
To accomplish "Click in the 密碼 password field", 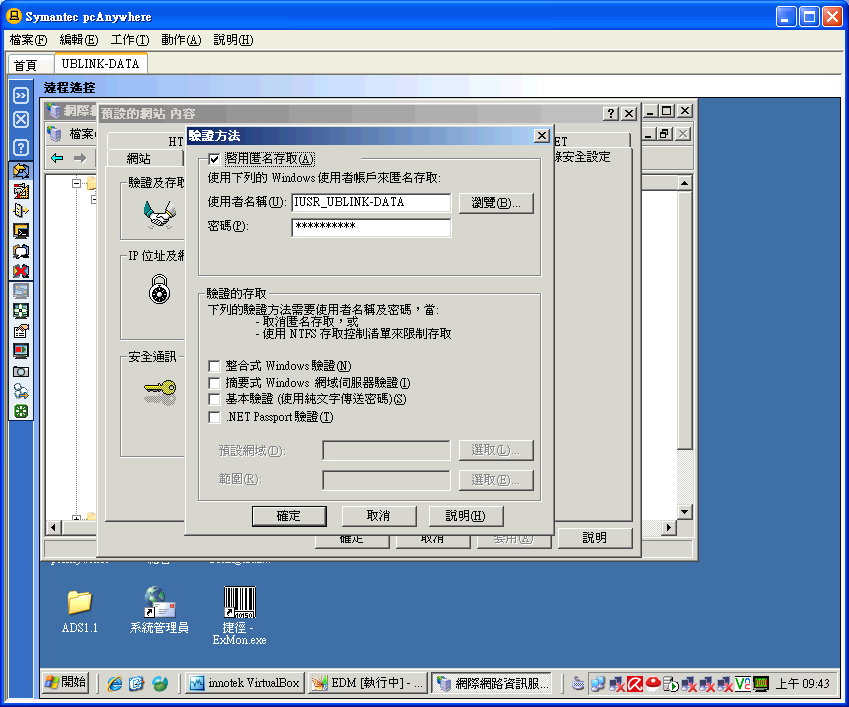I will click(x=371, y=227).
